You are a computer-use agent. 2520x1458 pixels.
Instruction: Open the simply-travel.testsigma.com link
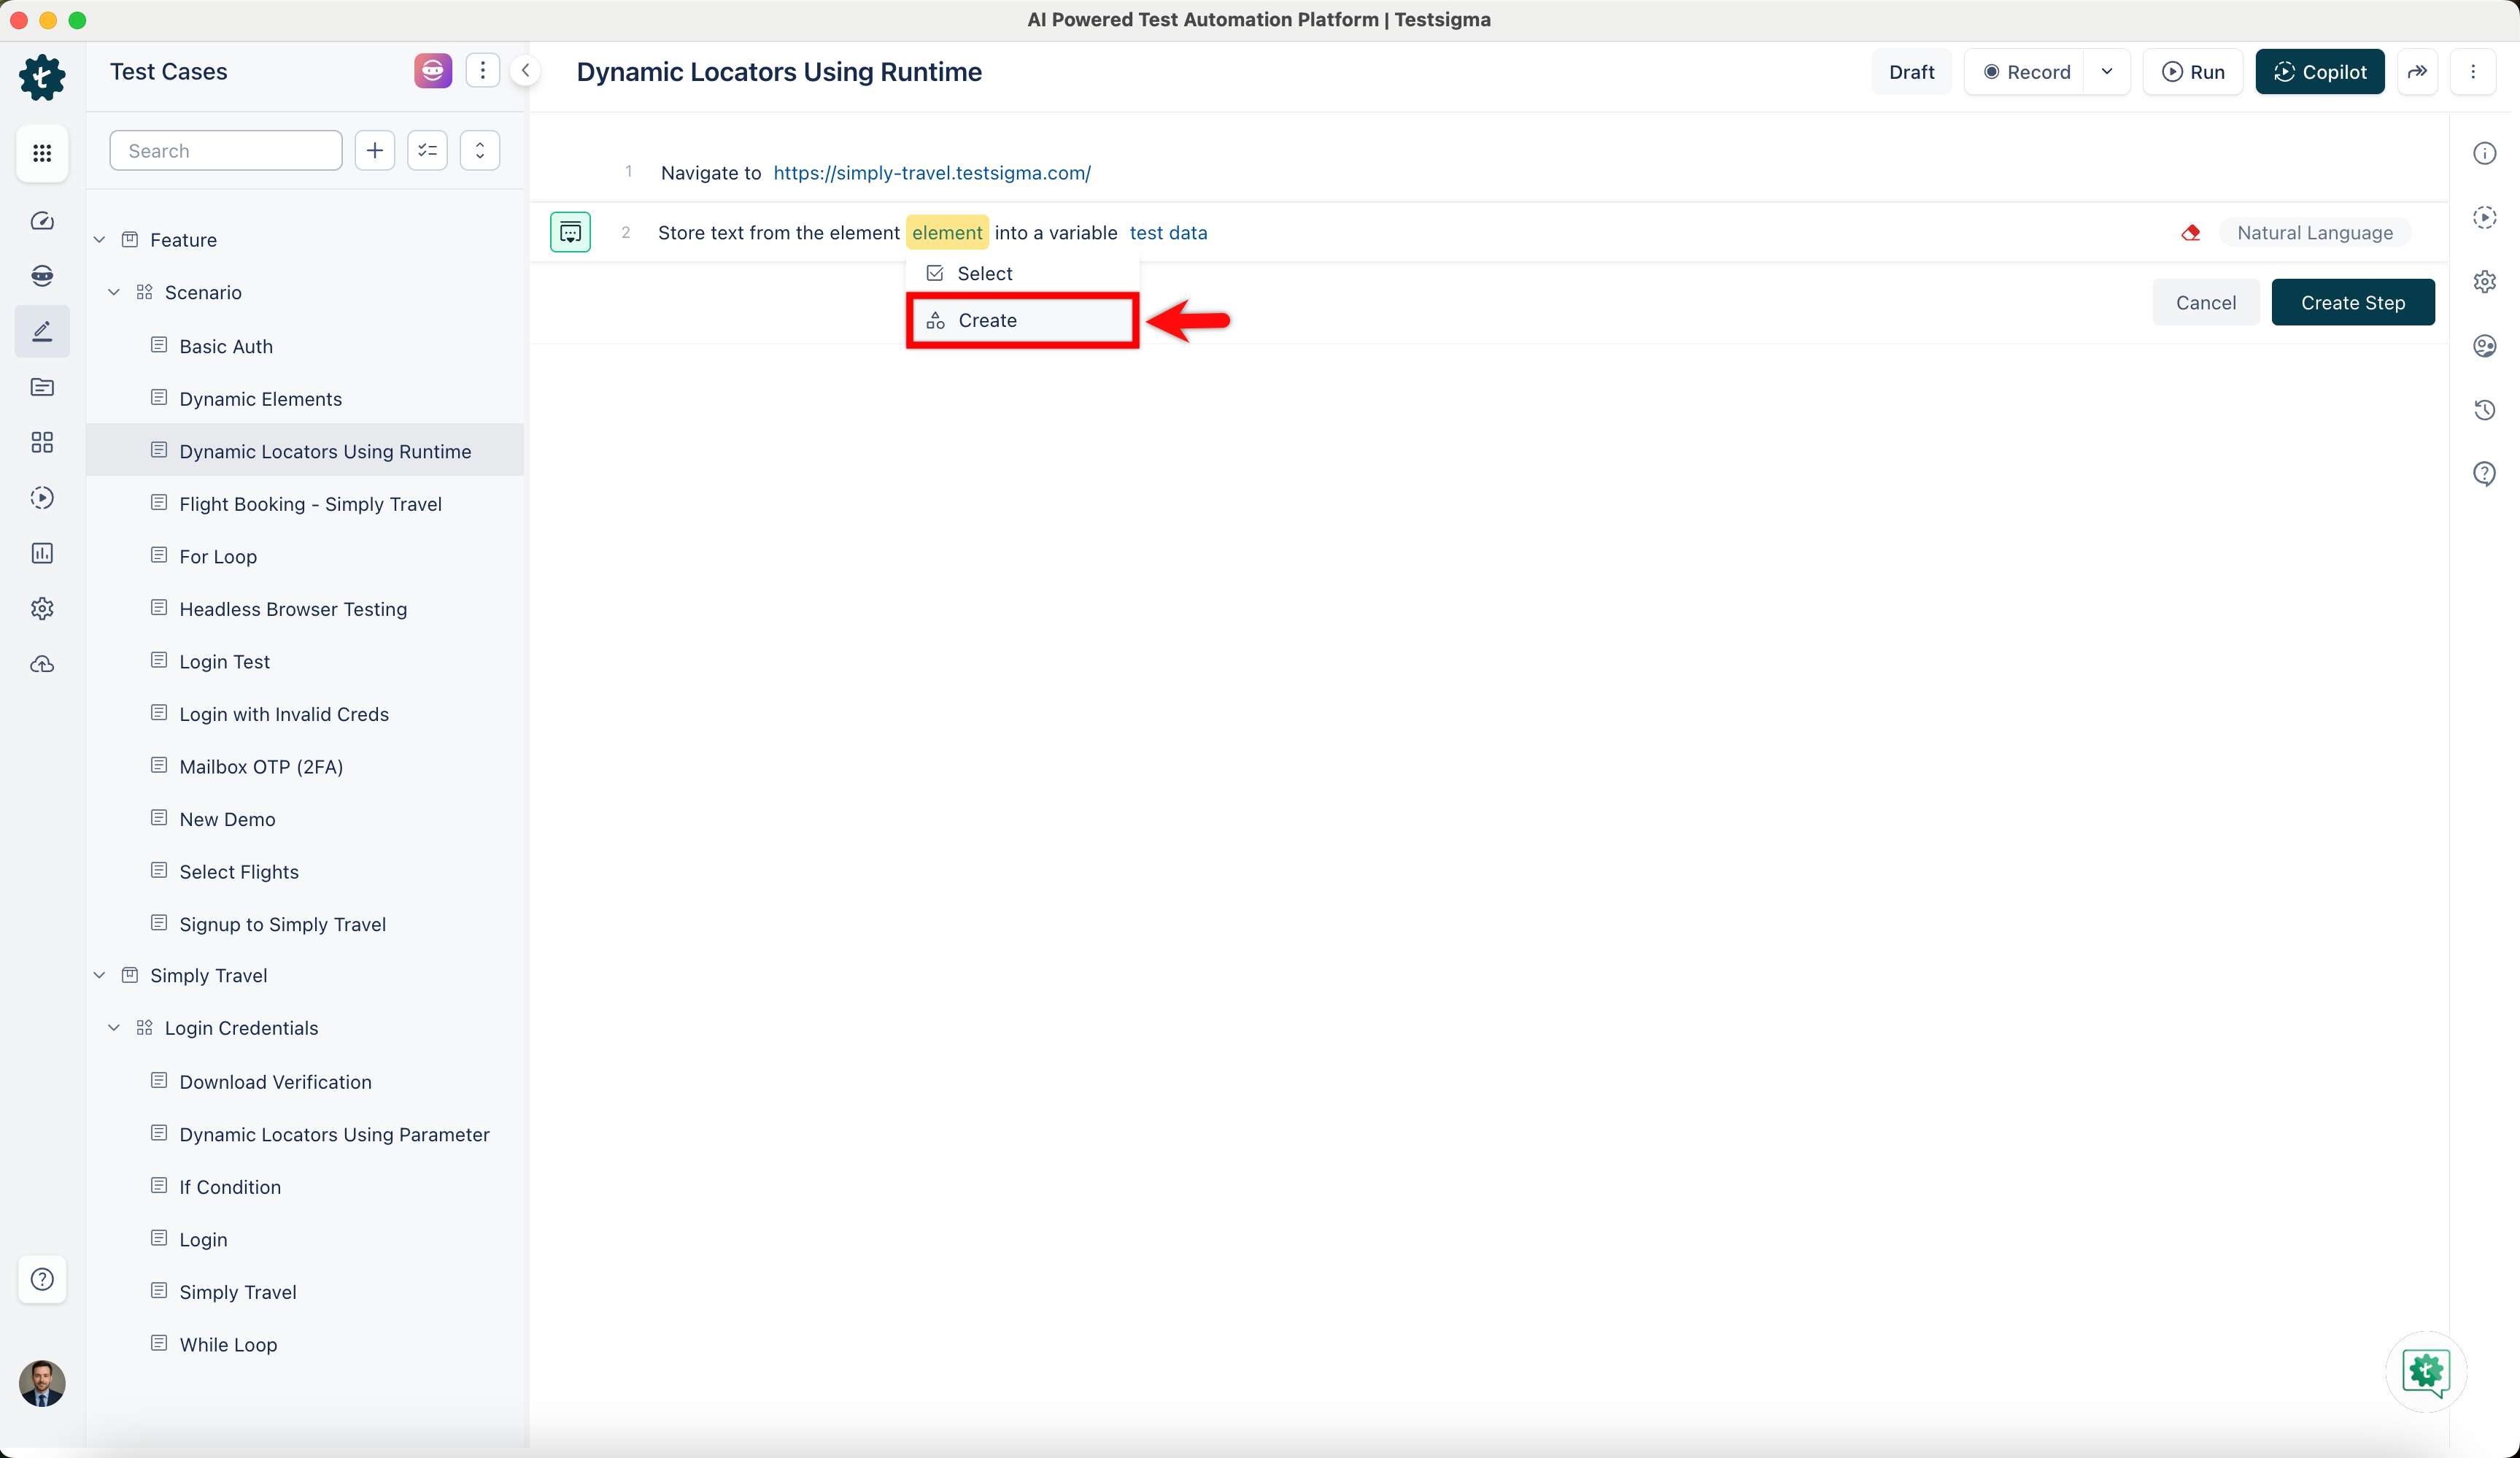(932, 173)
